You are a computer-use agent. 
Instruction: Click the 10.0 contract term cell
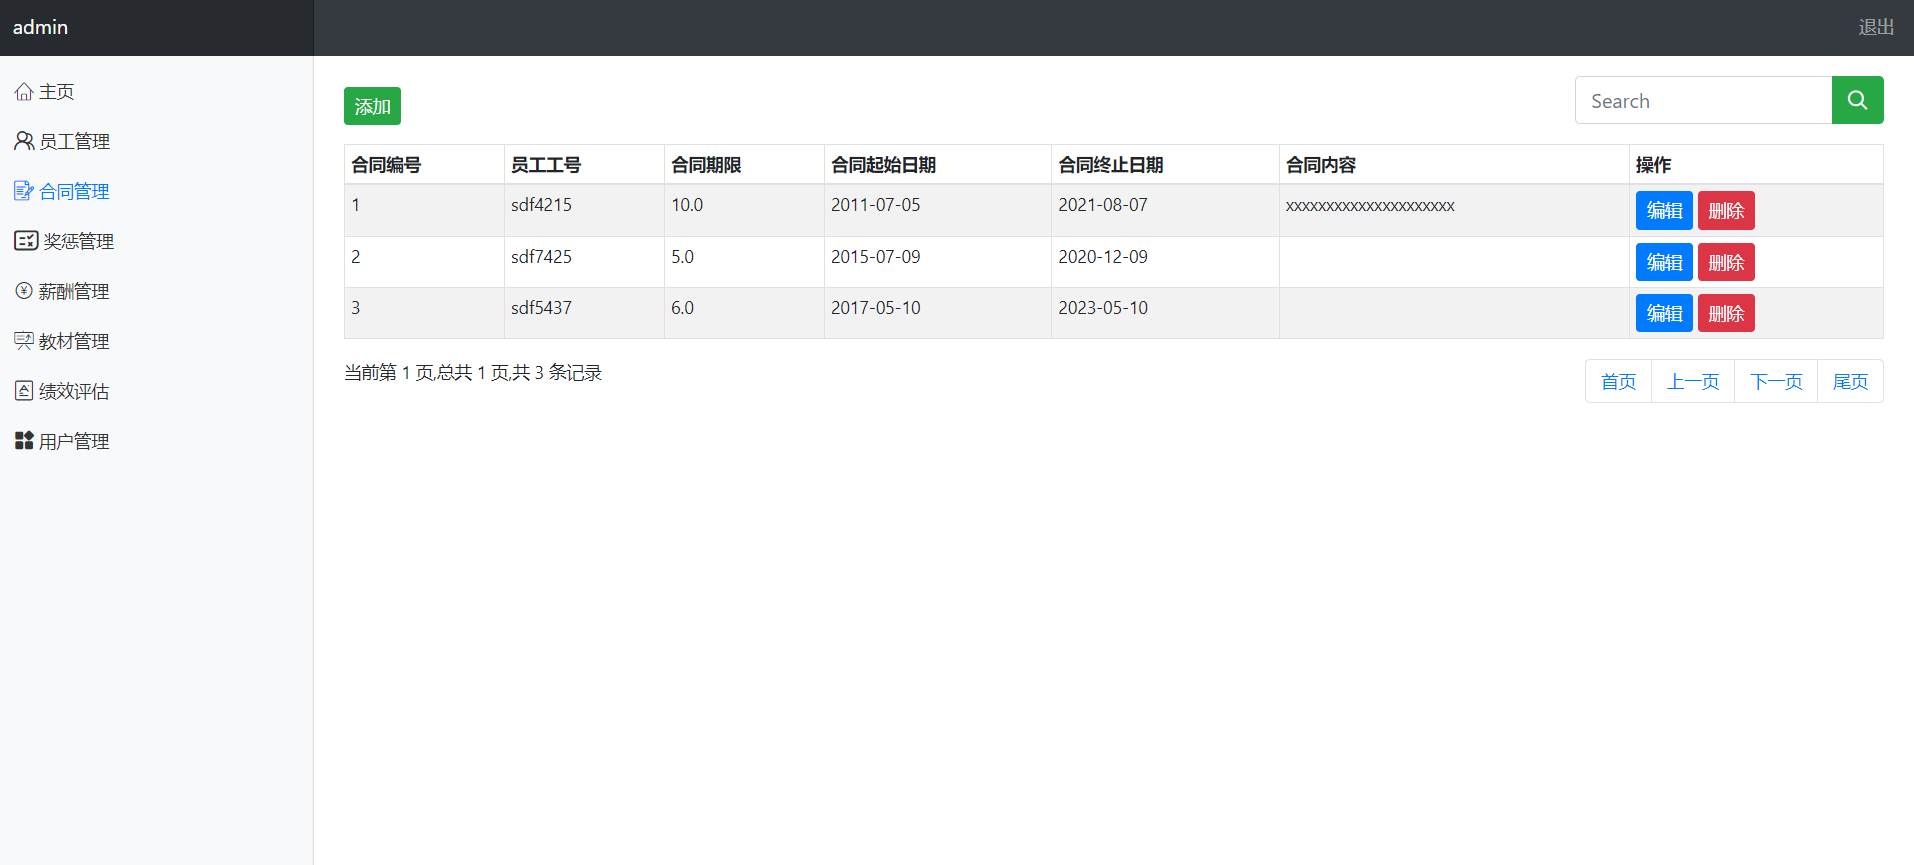pyautogui.click(x=744, y=210)
